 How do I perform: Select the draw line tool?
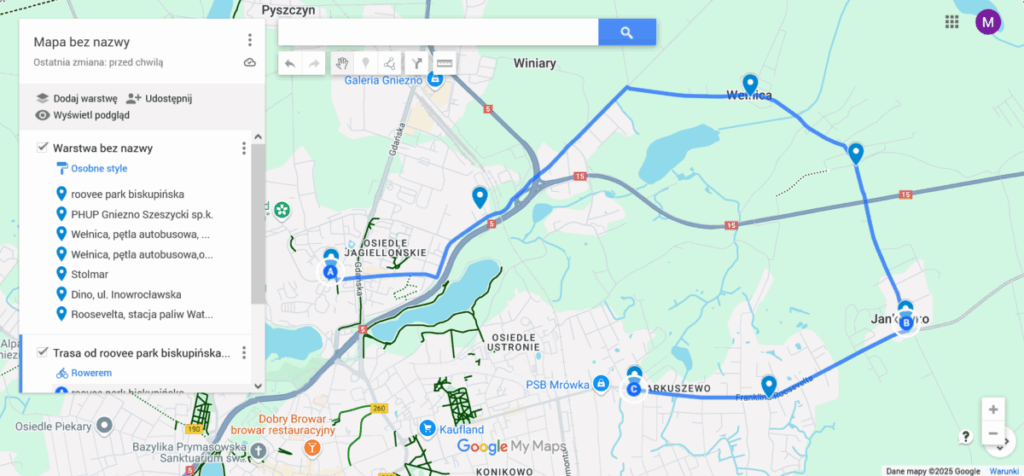click(x=390, y=63)
